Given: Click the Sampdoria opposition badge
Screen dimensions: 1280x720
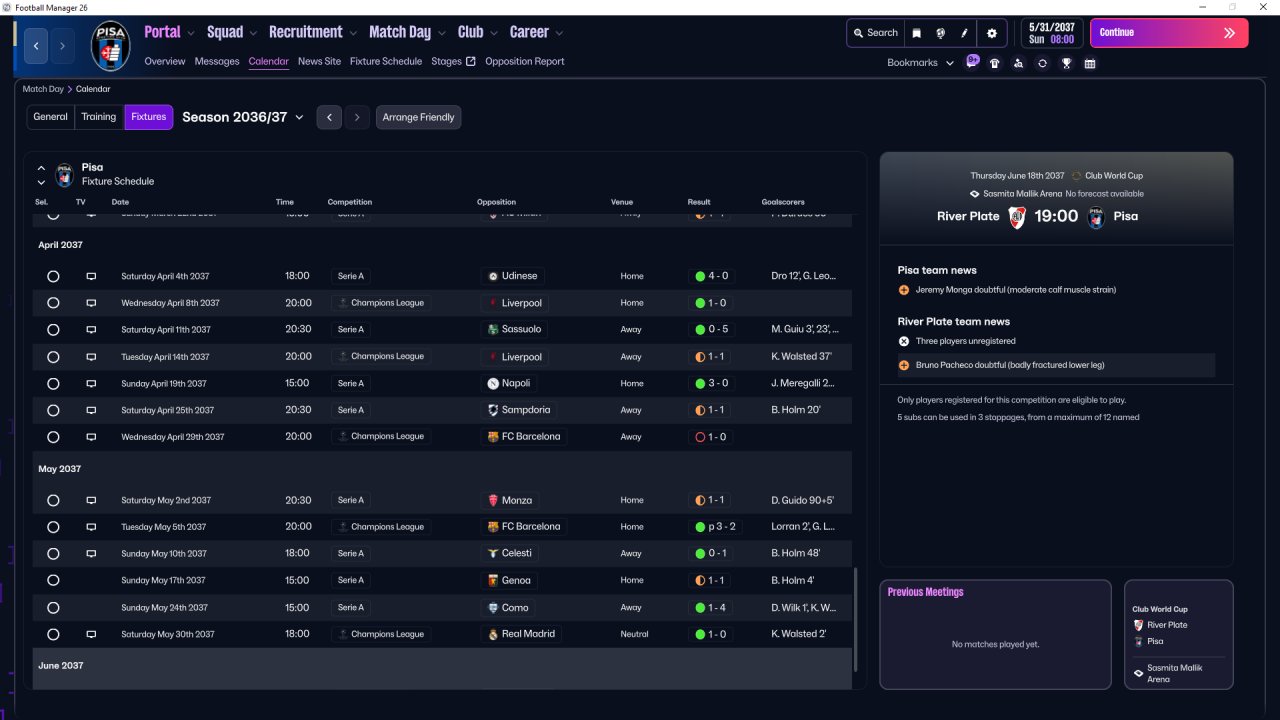Looking at the screenshot, I should coord(493,410).
